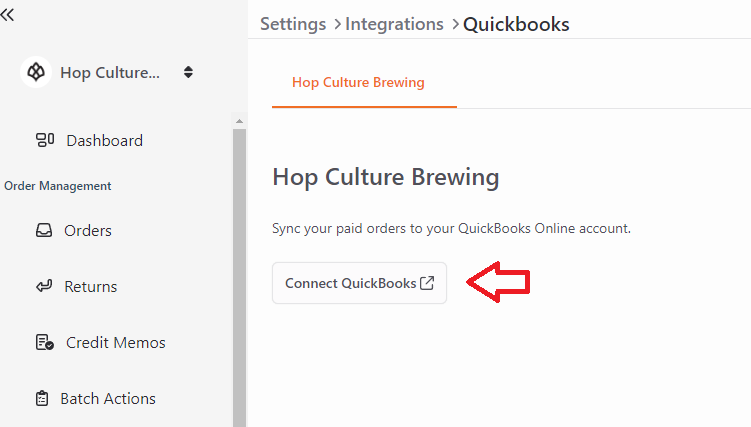The height and width of the screenshot is (427, 751).
Task: Click the Hop Culture organization logo
Action: tap(36, 72)
